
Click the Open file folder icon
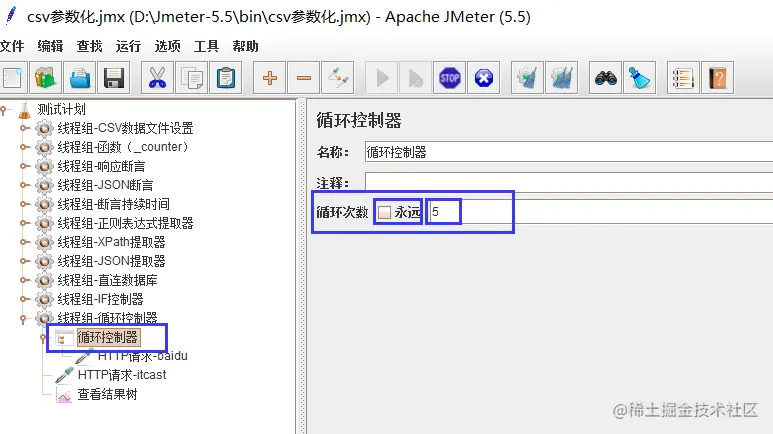80,78
